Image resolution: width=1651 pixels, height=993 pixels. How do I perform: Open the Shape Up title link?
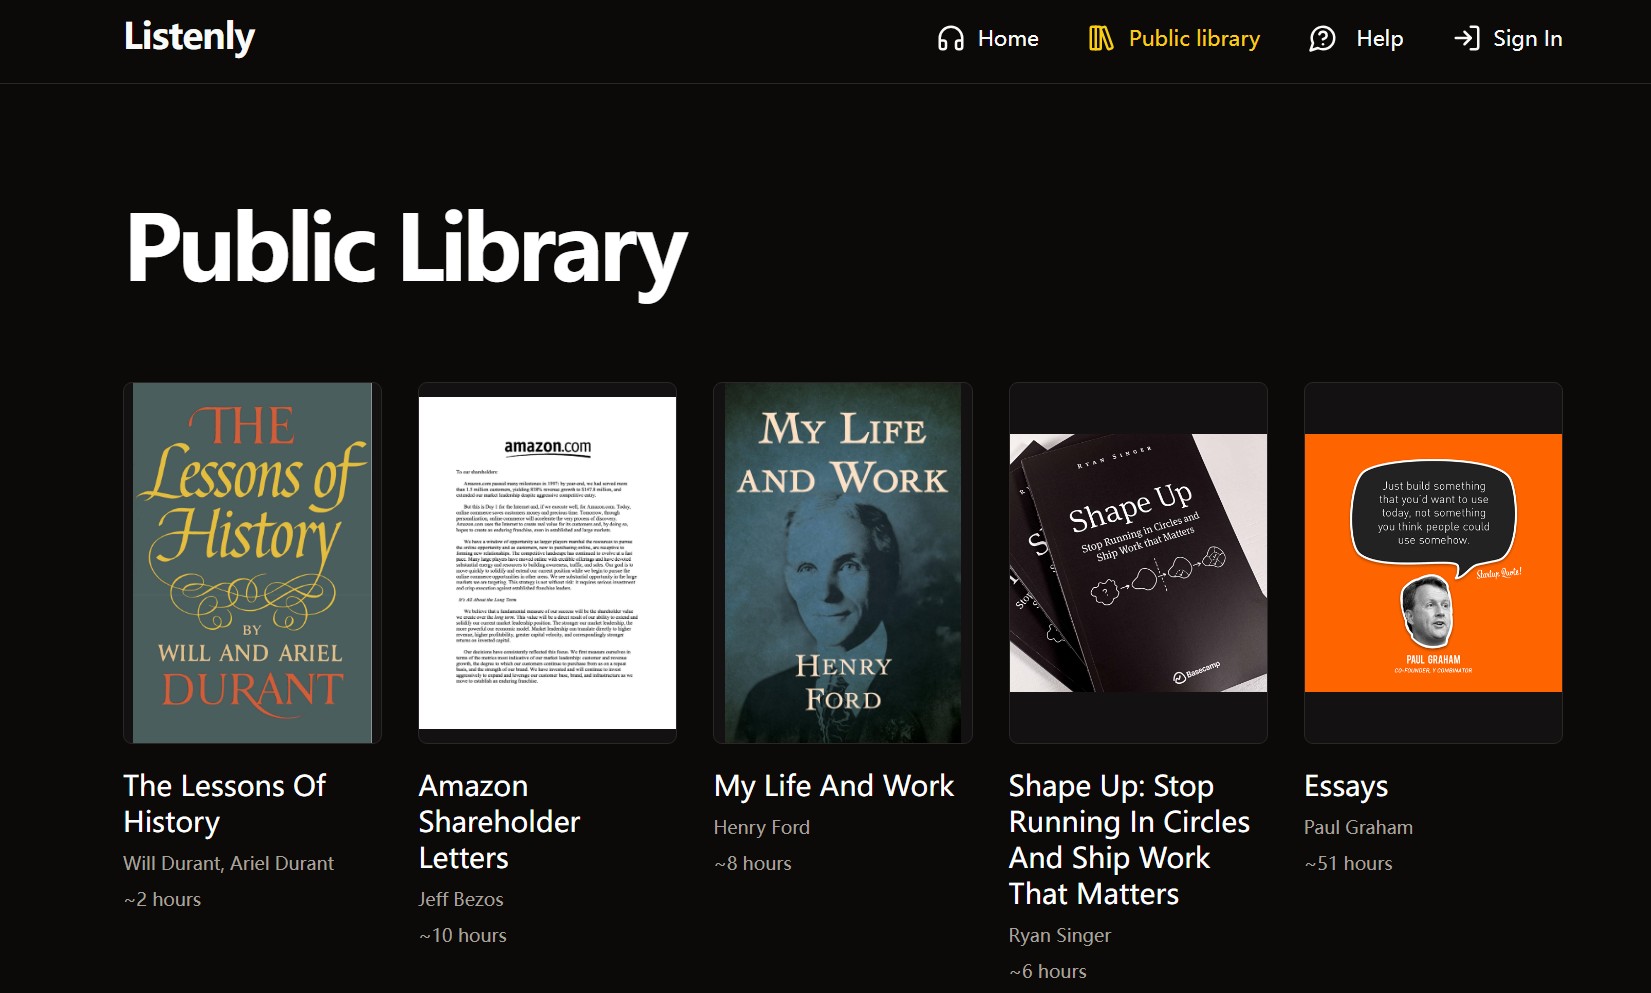coord(1130,839)
